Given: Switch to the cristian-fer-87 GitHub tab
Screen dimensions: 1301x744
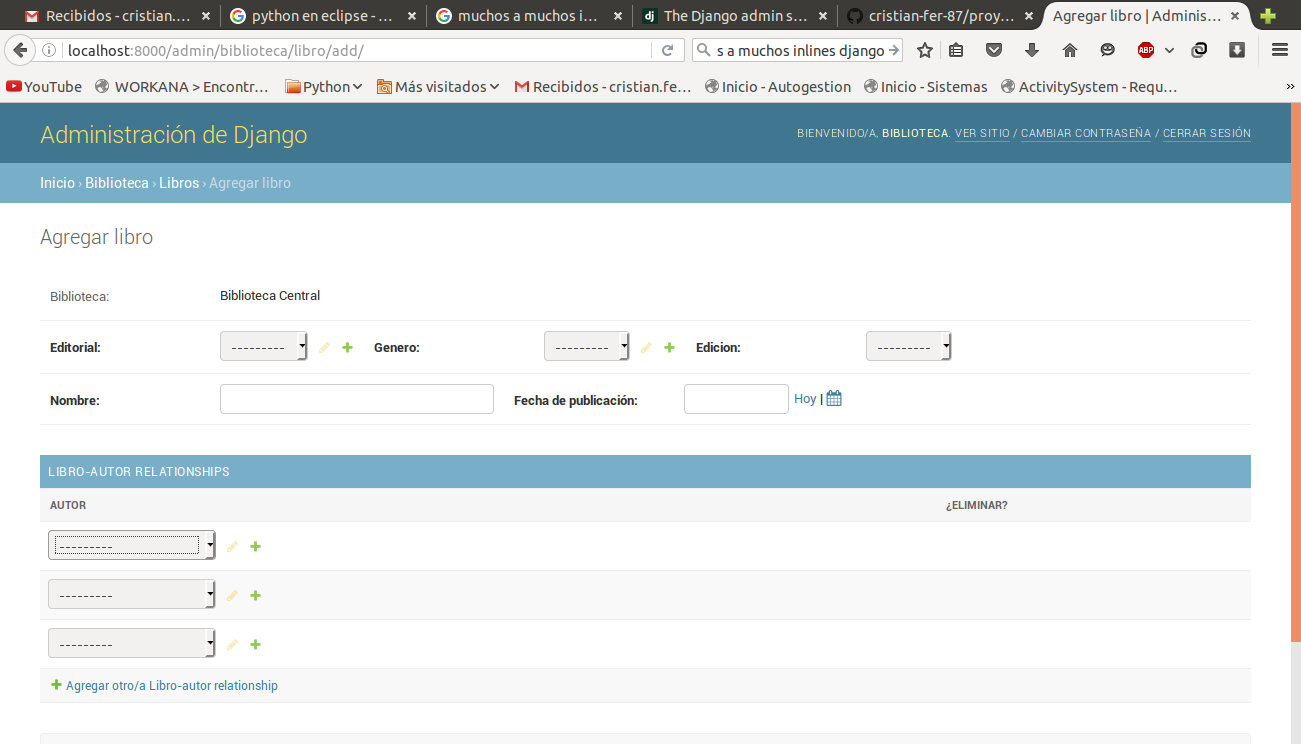Looking at the screenshot, I should 941,16.
